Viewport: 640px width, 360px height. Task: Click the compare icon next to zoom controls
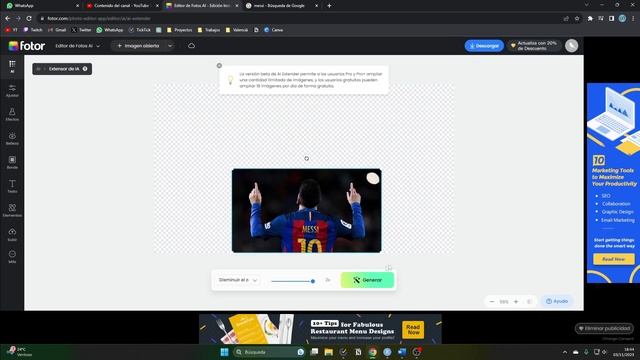529,302
